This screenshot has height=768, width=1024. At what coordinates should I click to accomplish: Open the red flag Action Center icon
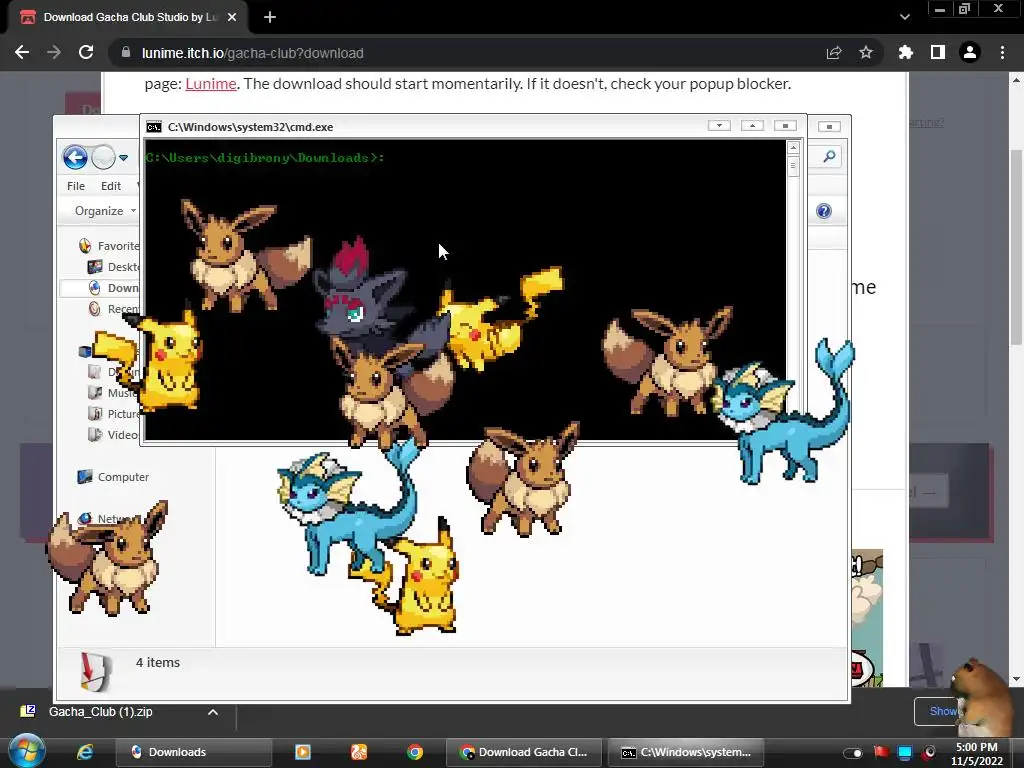point(881,752)
